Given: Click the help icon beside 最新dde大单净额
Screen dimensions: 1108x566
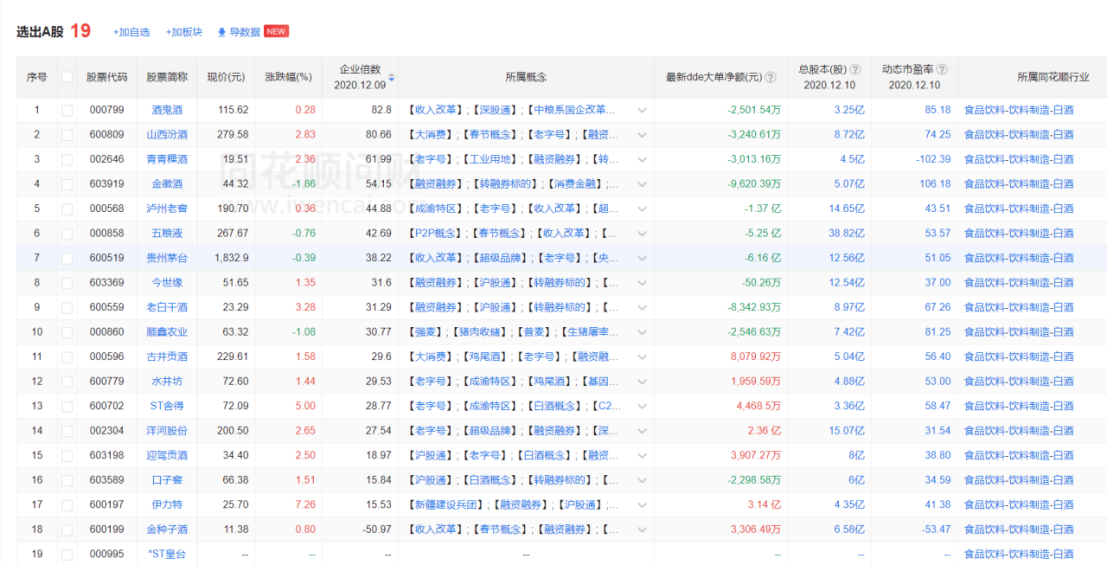Looking at the screenshot, I should [x=771, y=77].
